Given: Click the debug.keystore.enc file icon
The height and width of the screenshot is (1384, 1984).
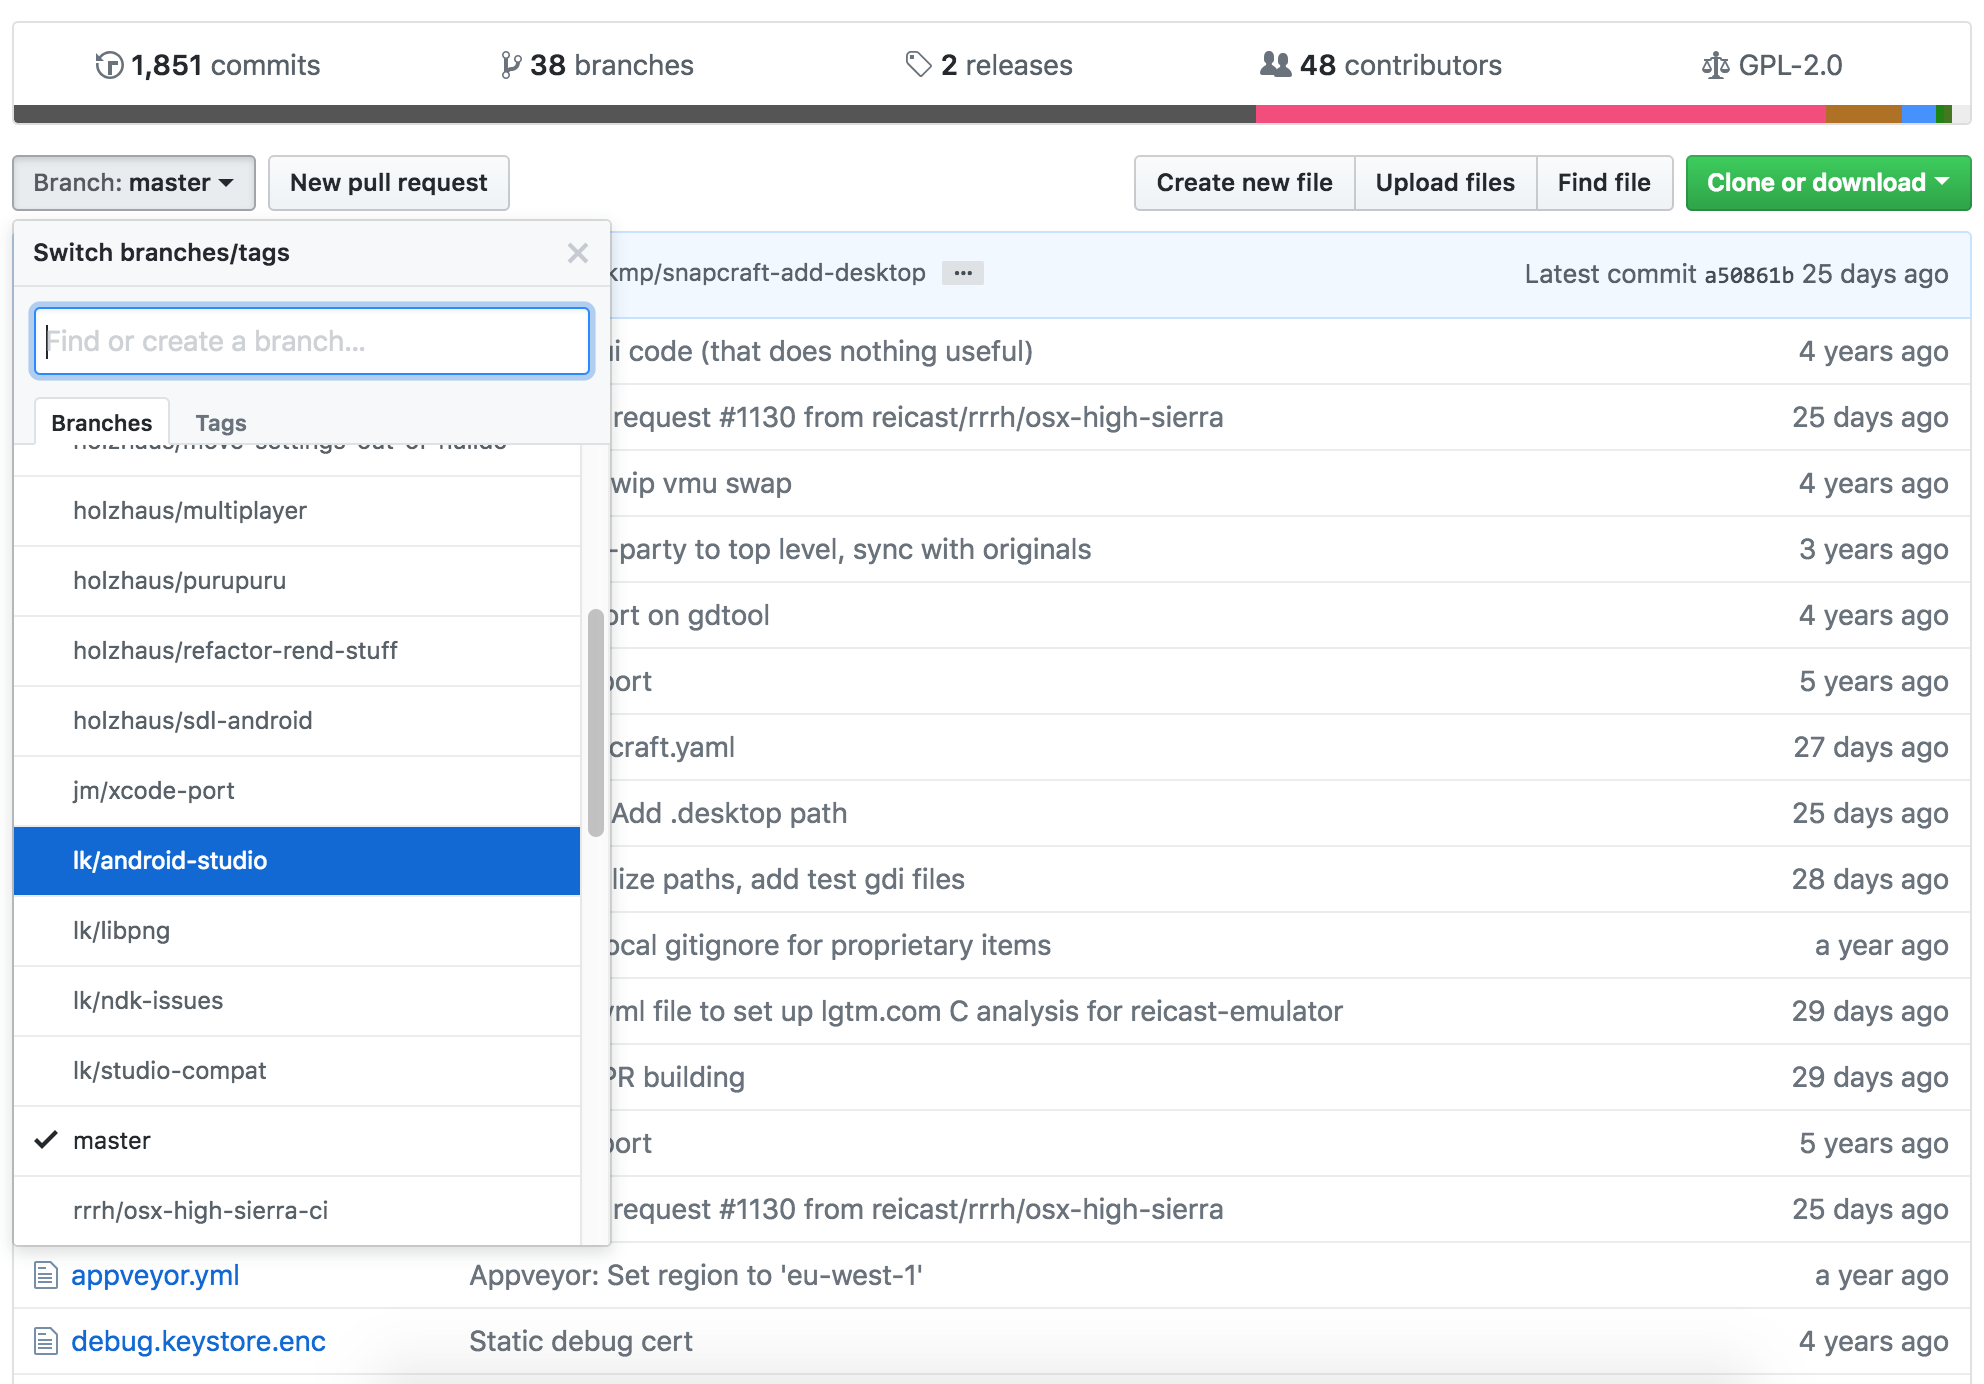Looking at the screenshot, I should tap(46, 1341).
